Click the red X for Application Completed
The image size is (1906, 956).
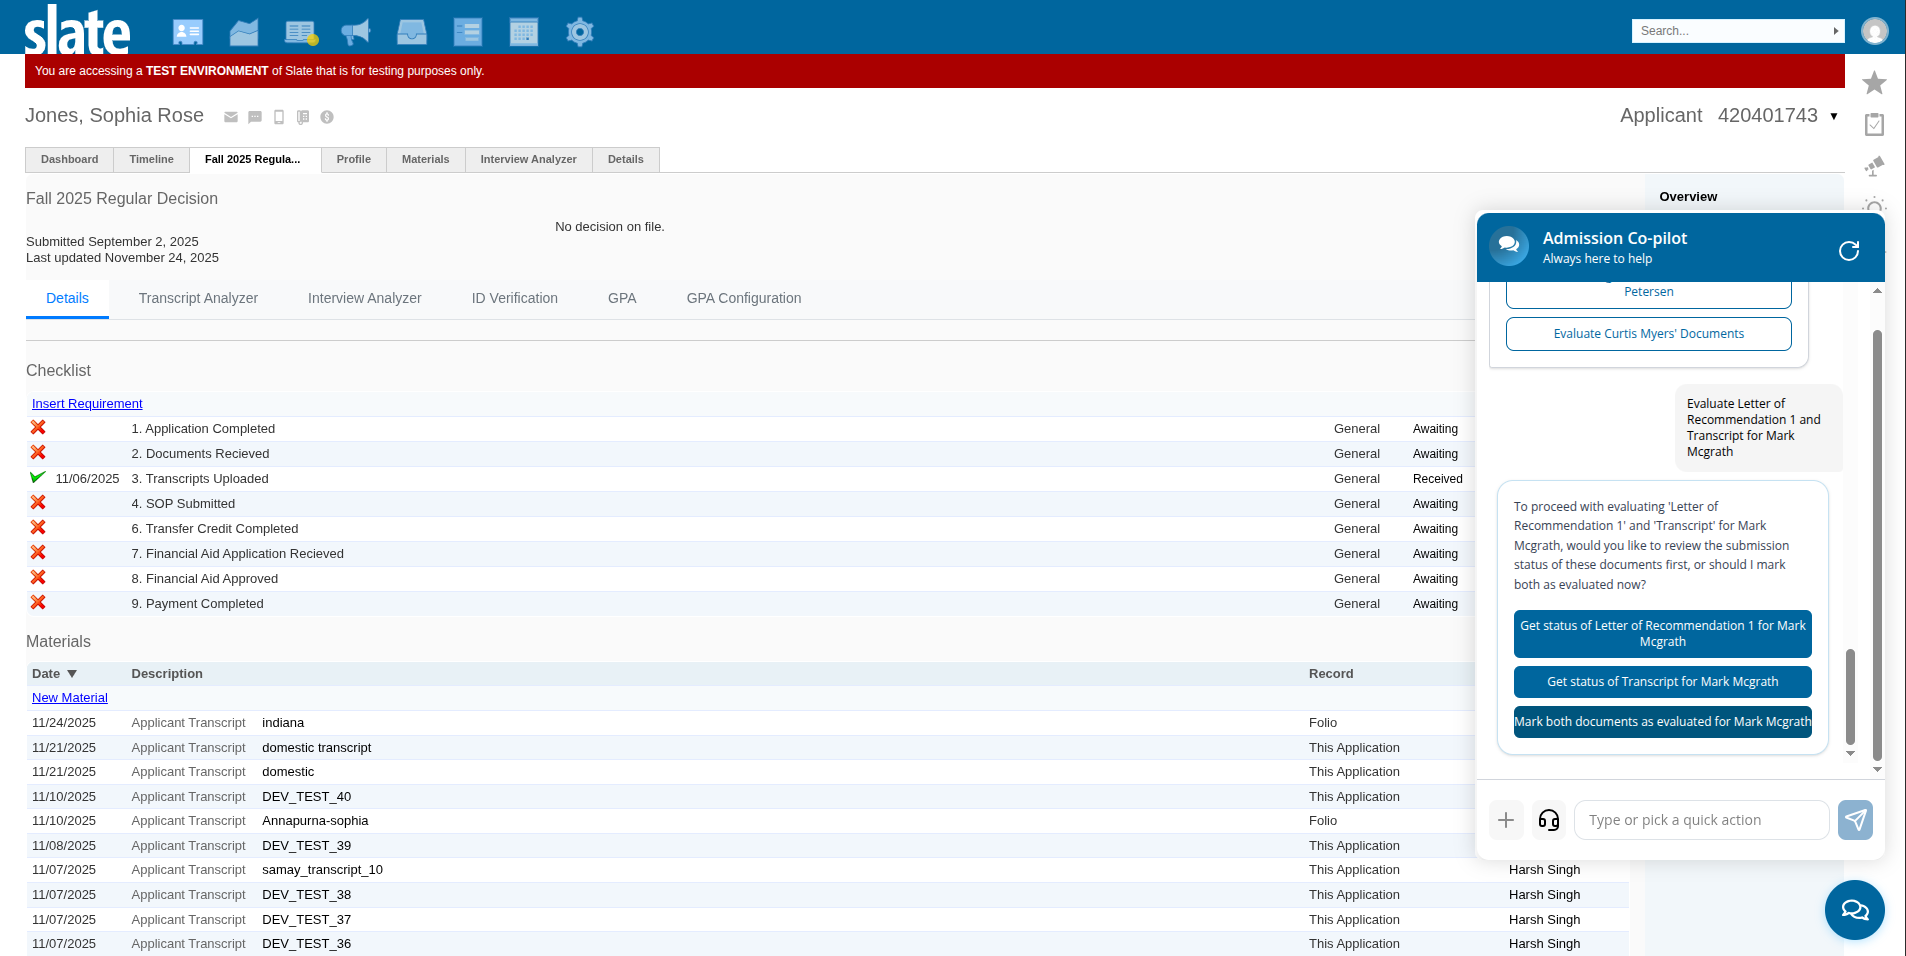pyautogui.click(x=38, y=428)
